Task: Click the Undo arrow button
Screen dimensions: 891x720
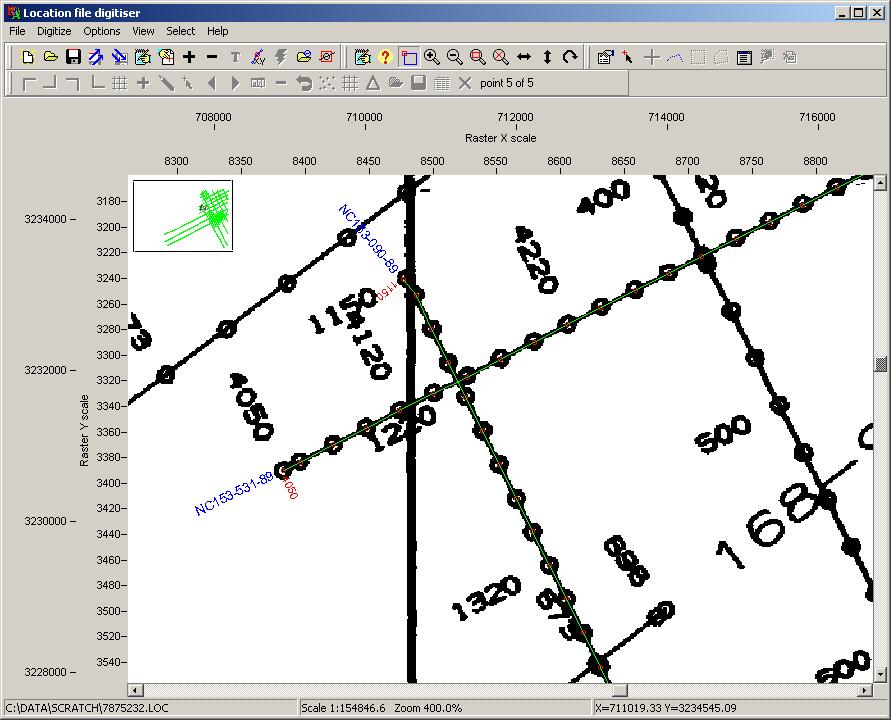Action: (304, 83)
